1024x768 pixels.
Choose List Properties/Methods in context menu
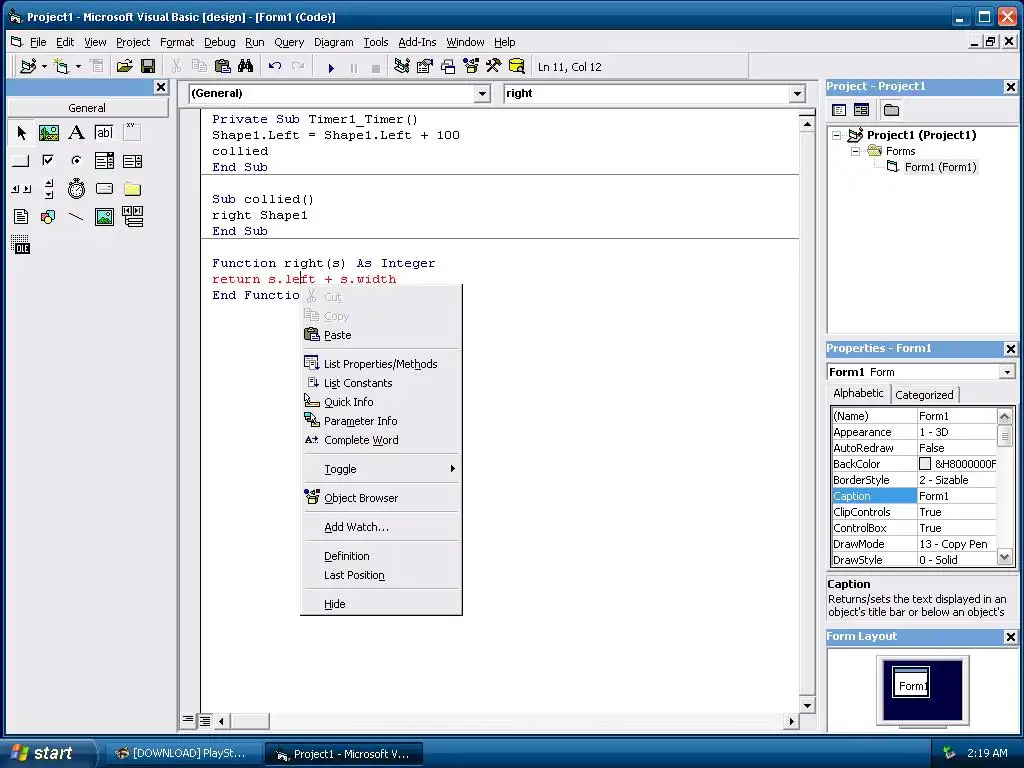pos(381,364)
